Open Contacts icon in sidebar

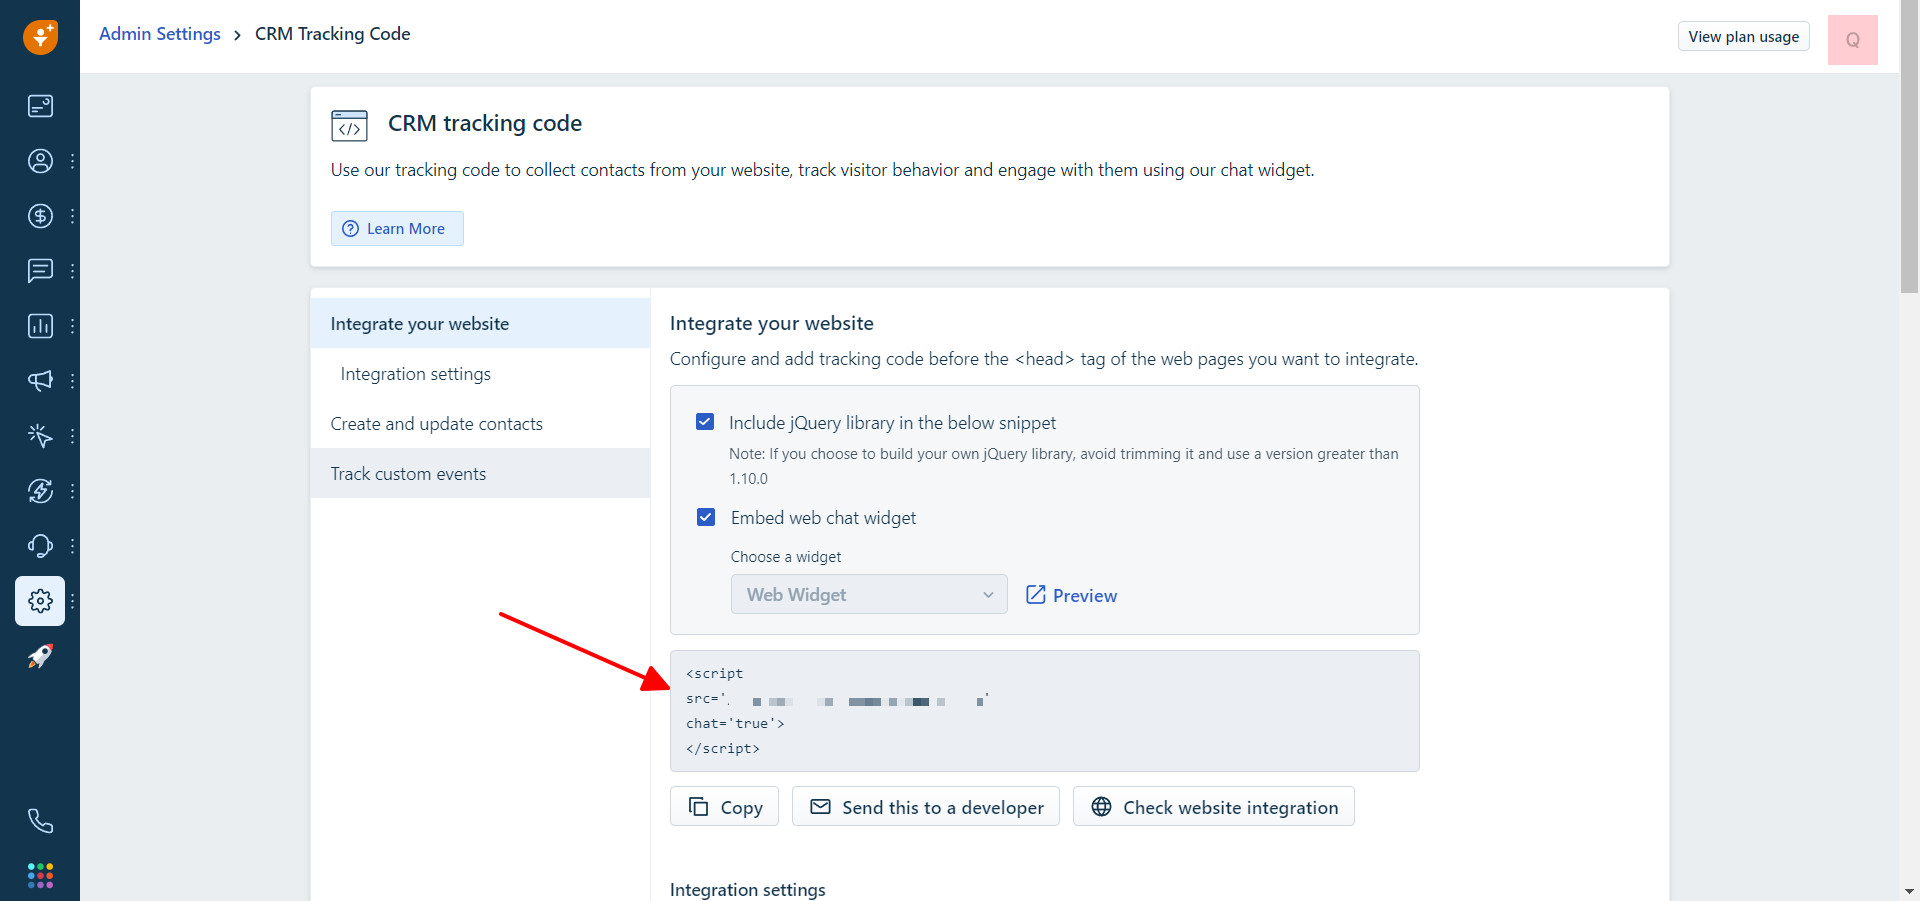[40, 161]
